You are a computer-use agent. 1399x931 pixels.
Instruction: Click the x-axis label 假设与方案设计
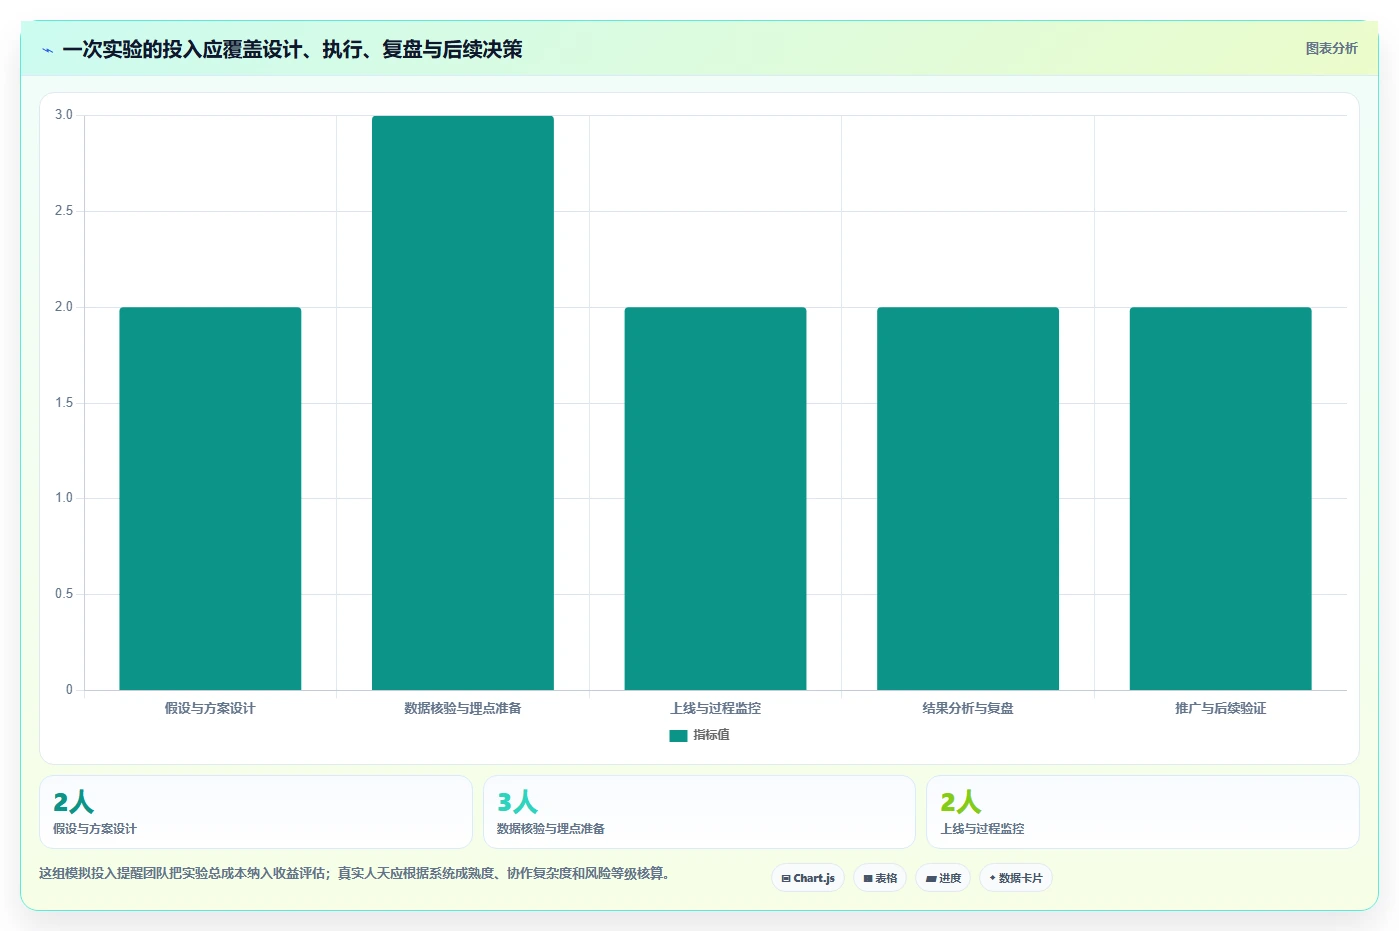pyautogui.click(x=210, y=708)
